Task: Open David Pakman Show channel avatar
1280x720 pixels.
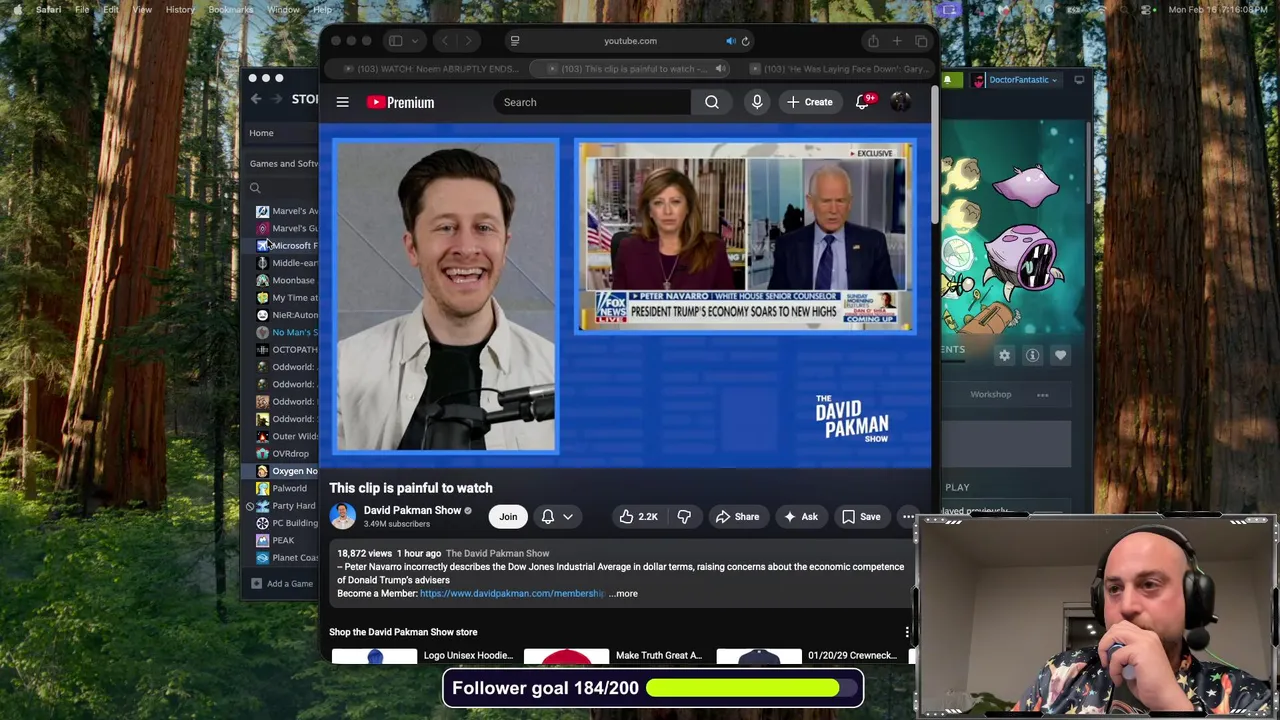Action: pyautogui.click(x=343, y=516)
